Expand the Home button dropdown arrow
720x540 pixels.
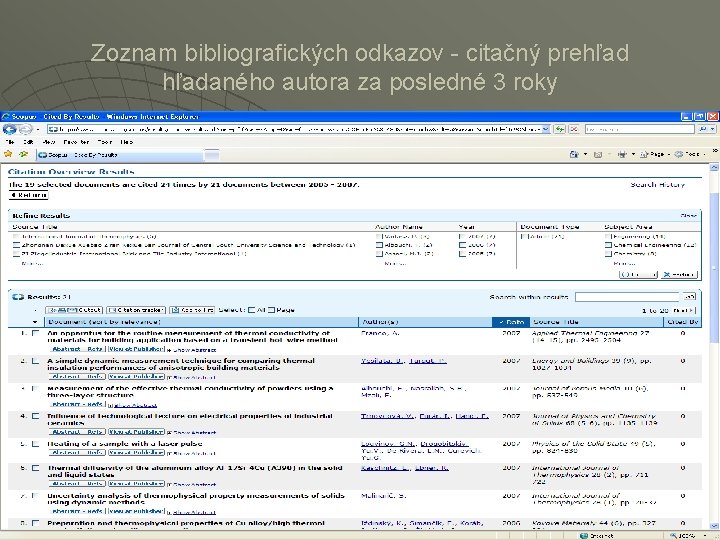coord(585,154)
